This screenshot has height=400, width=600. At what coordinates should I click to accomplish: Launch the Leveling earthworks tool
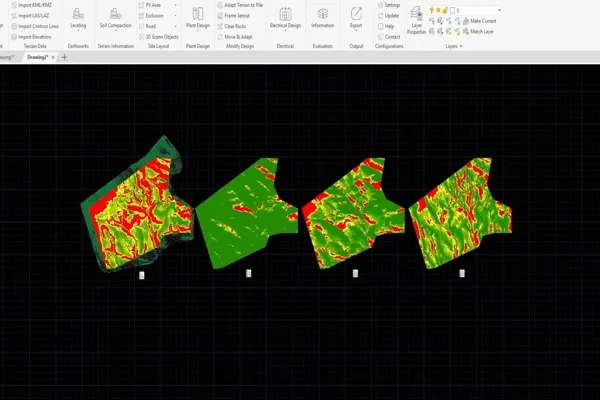(x=78, y=18)
